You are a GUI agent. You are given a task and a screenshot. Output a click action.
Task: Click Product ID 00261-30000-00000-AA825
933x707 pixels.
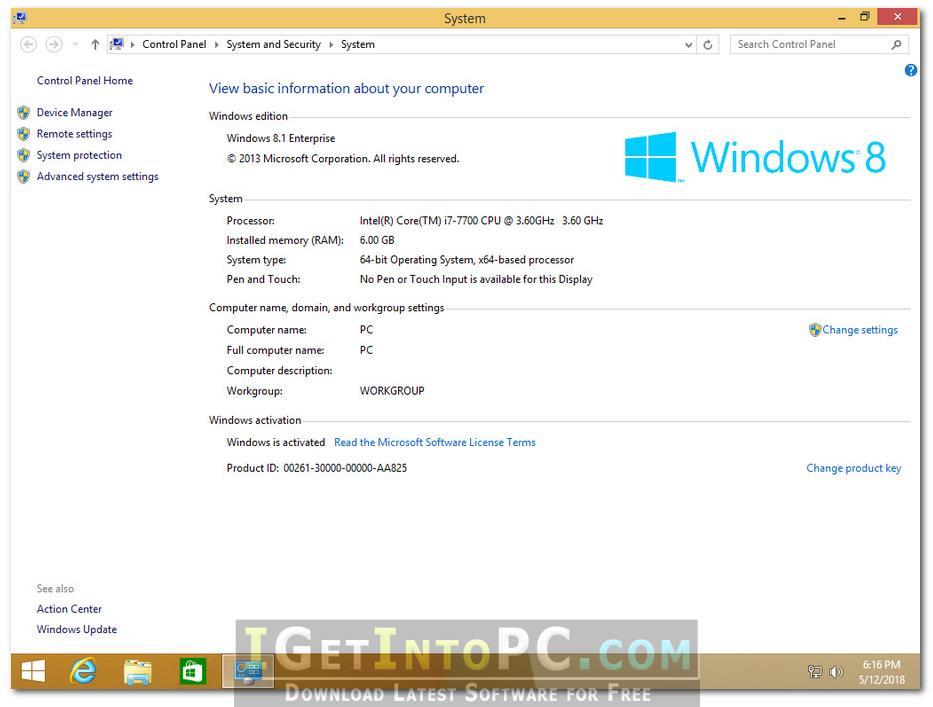(317, 468)
